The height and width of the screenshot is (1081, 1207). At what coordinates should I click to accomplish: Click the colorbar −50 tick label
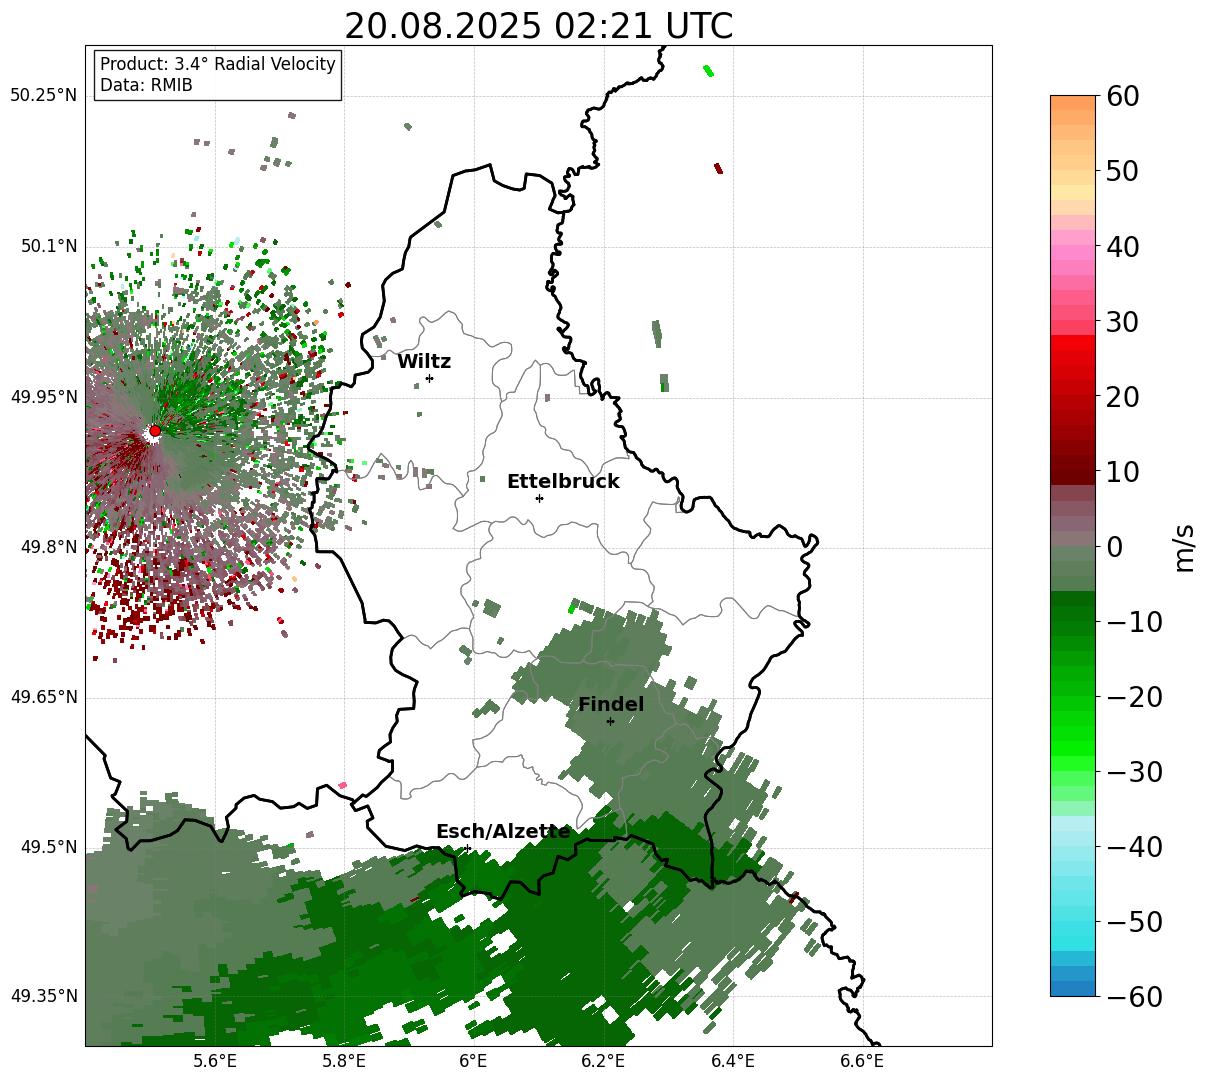coord(1134,921)
